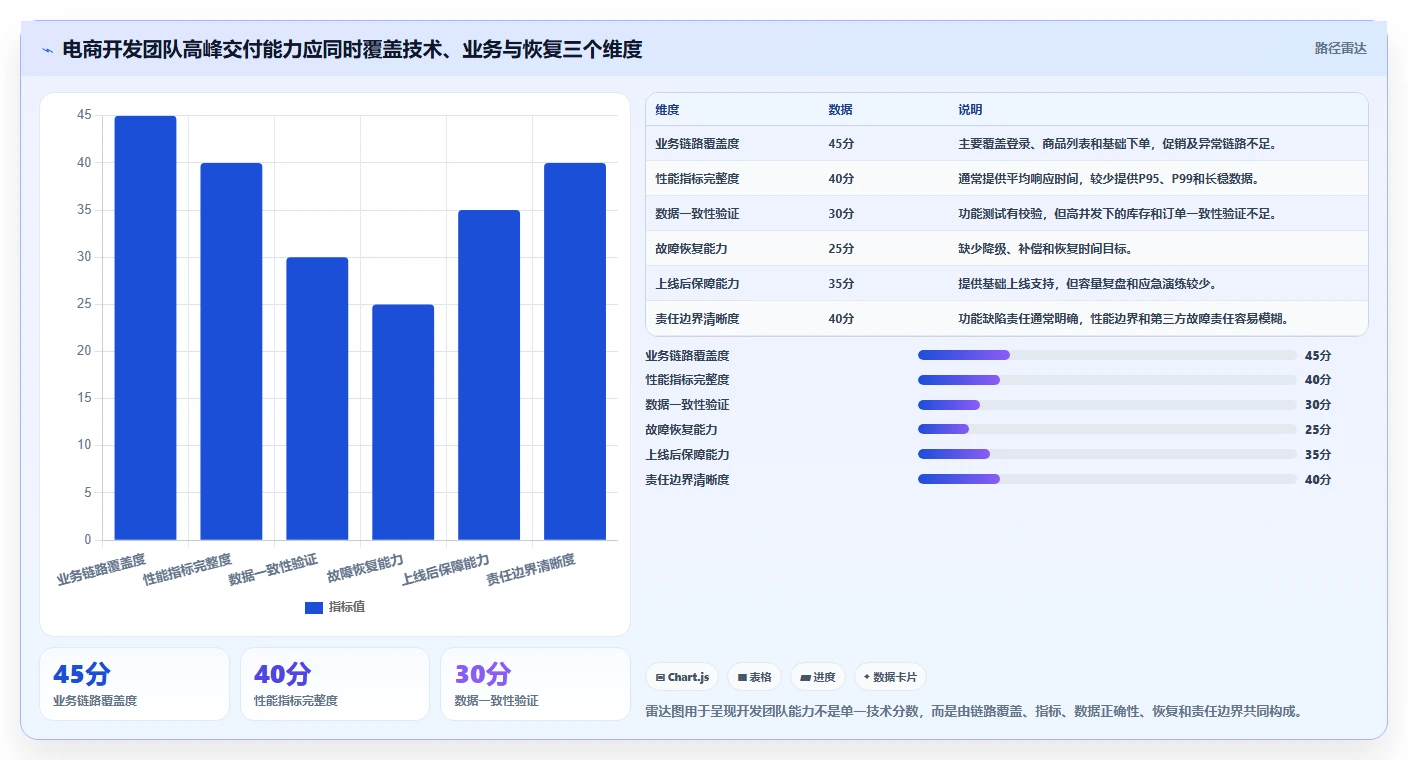Viewport: 1408px width, 760px height.
Task: Click the x-axis label 故障恢复能力
Action: pyautogui.click(x=365, y=568)
